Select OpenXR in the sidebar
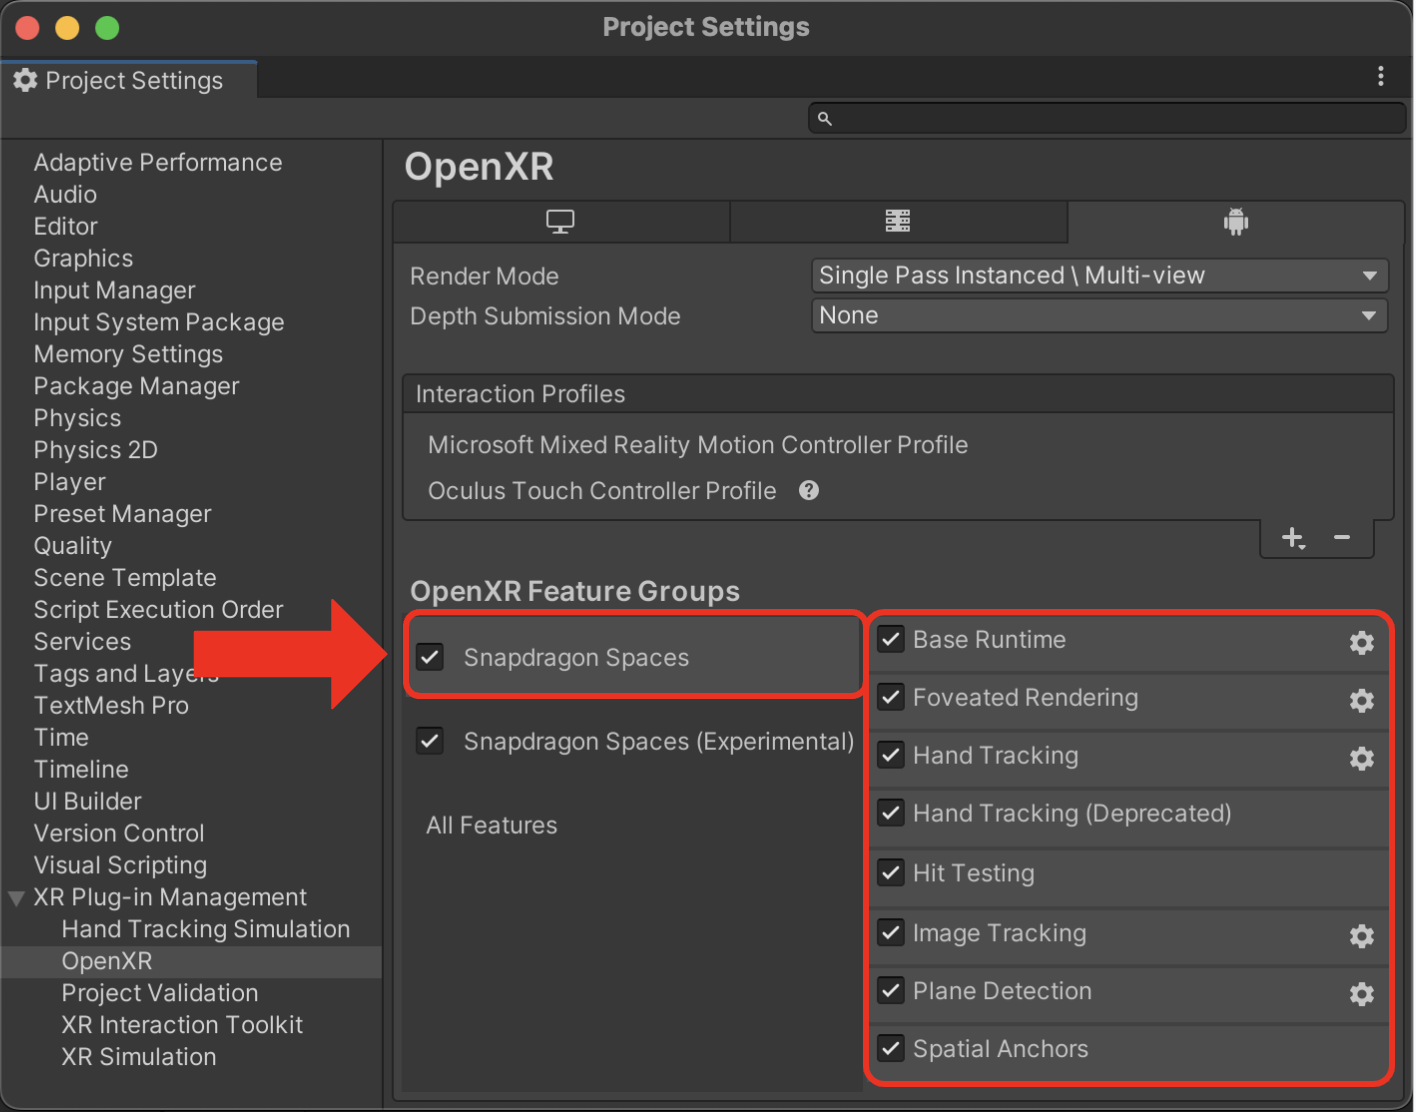The height and width of the screenshot is (1112, 1416). pos(107,962)
